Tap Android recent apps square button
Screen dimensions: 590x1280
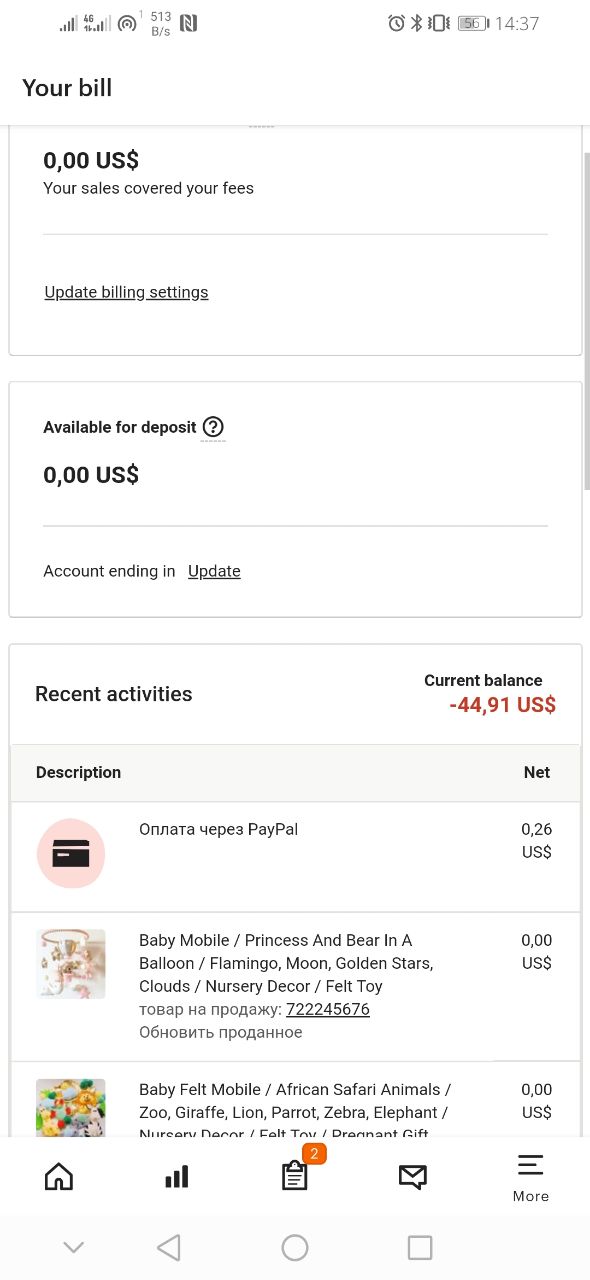pos(420,1247)
